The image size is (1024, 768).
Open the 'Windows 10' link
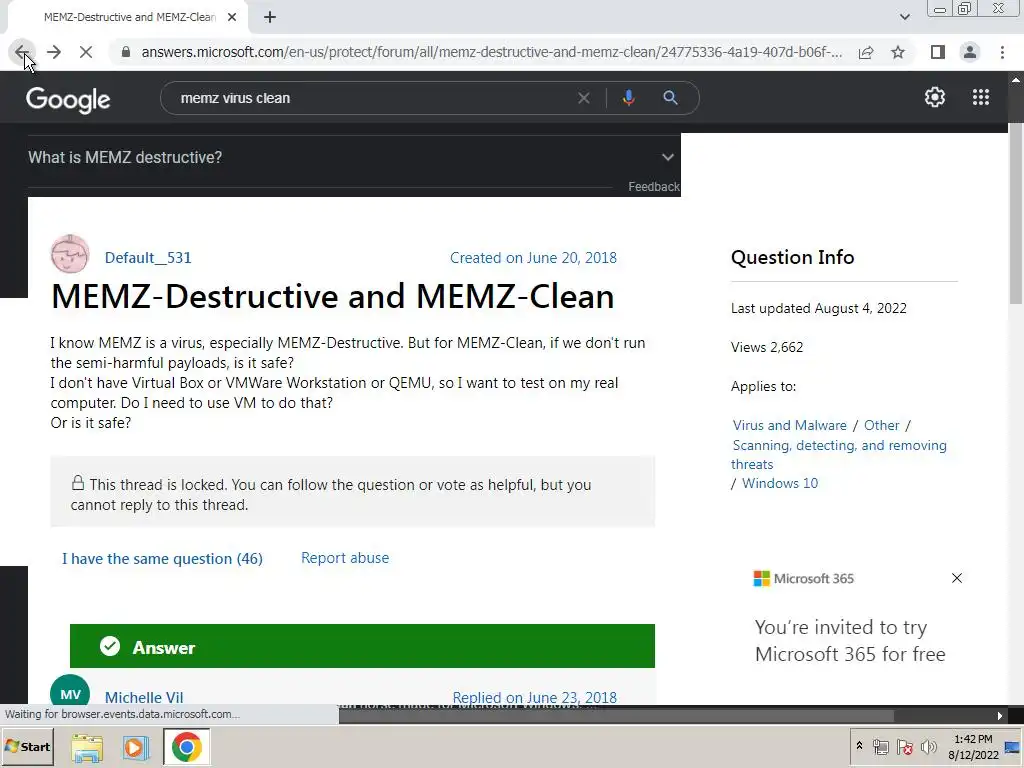(780, 483)
